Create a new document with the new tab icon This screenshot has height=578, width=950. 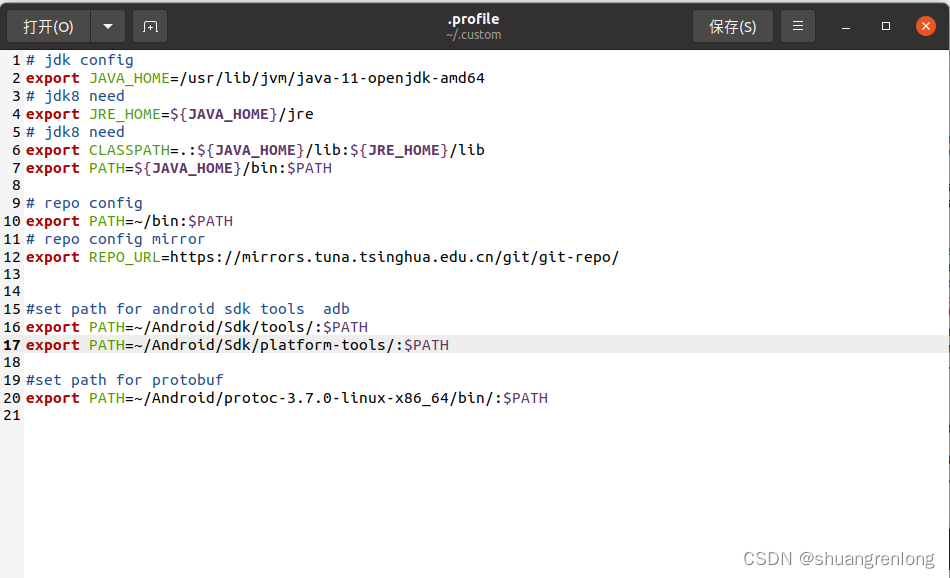tap(150, 26)
